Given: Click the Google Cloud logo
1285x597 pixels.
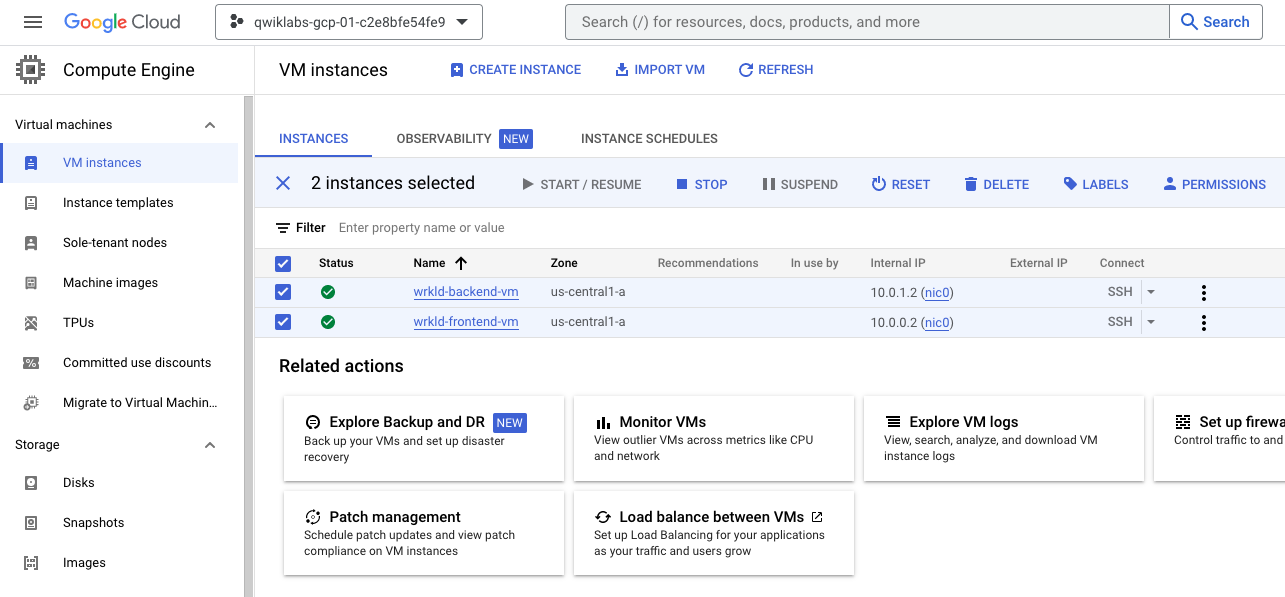Looking at the screenshot, I should point(122,22).
